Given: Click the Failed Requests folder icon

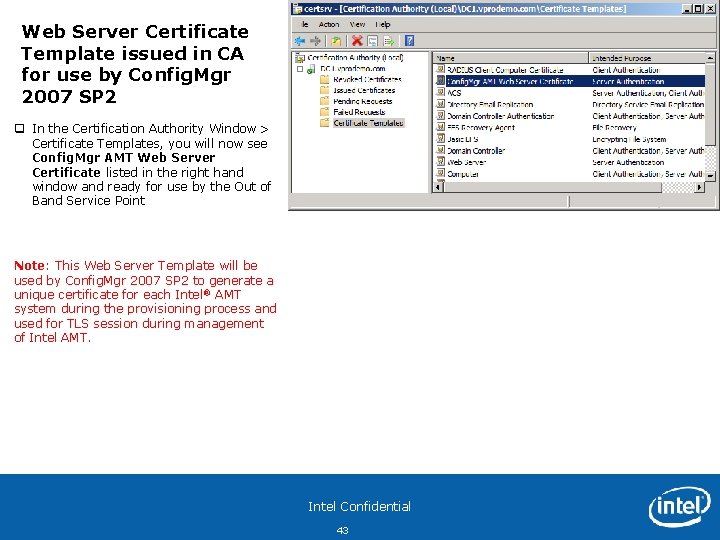Looking at the screenshot, I should pos(325,112).
